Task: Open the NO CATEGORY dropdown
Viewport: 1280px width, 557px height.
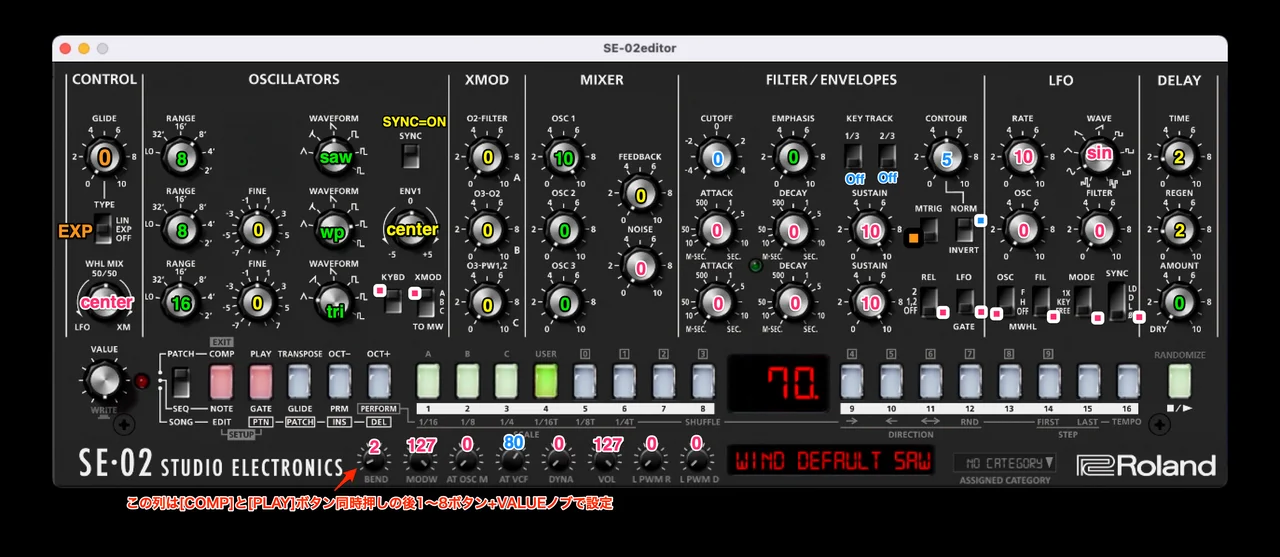Action: coord(1004,462)
